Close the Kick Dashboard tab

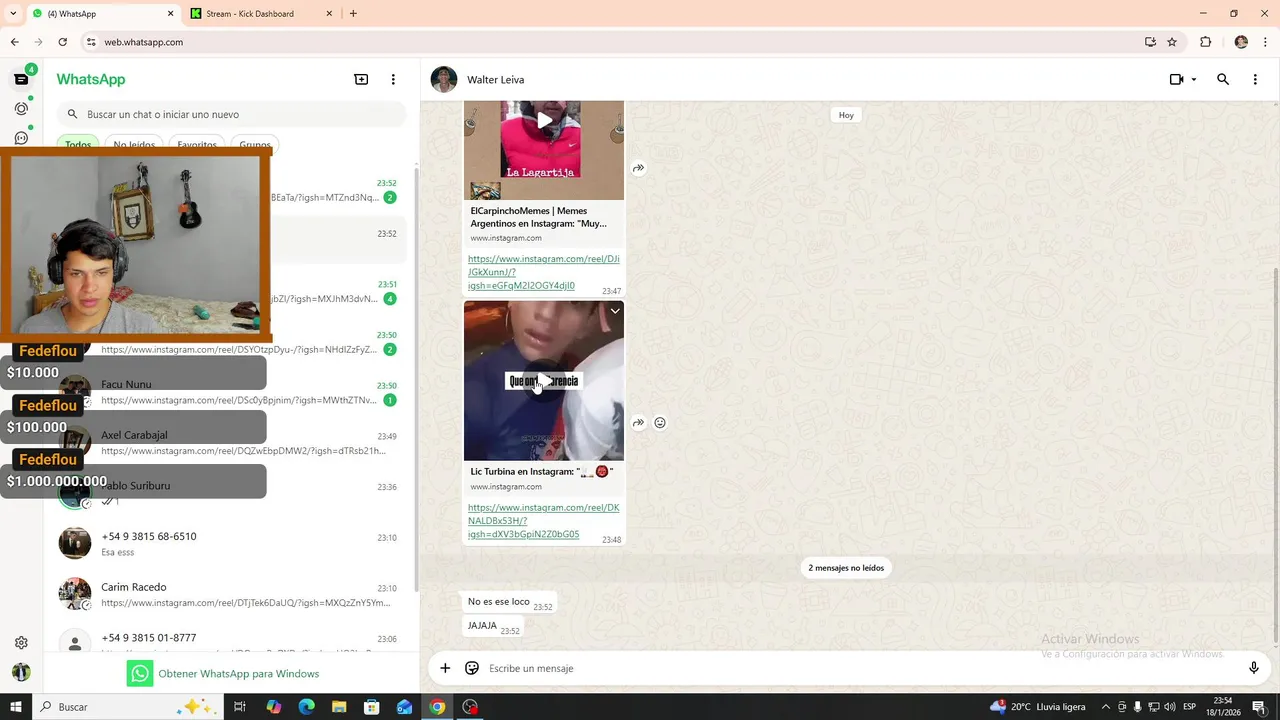329,14
